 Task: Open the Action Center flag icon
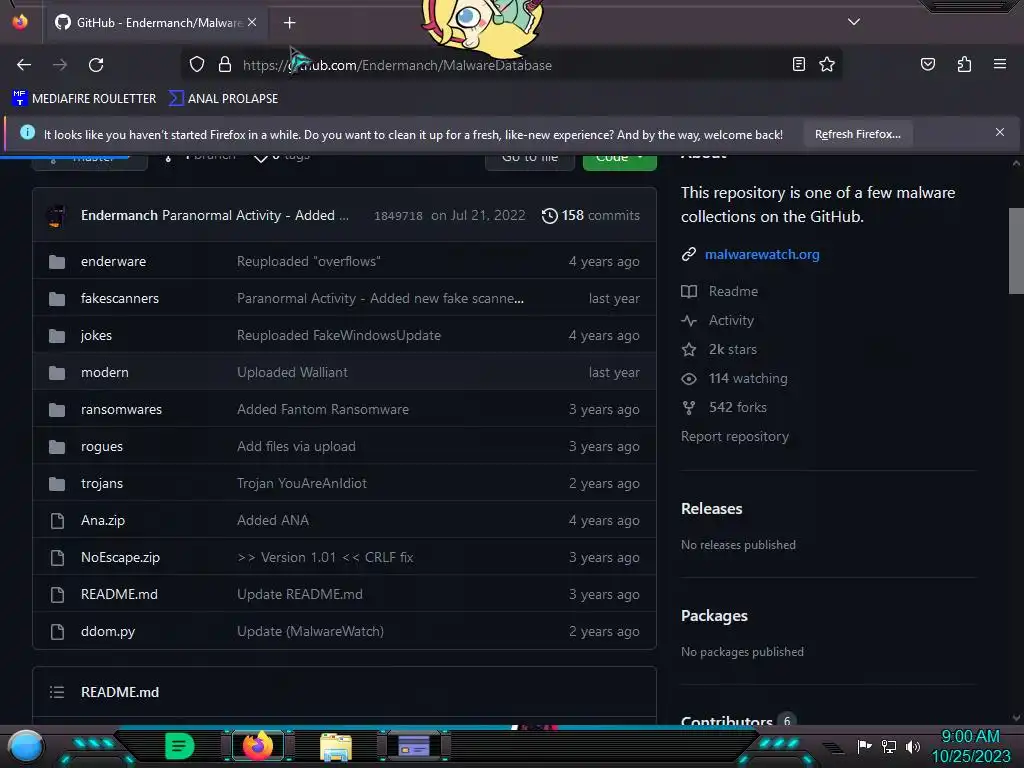(864, 746)
